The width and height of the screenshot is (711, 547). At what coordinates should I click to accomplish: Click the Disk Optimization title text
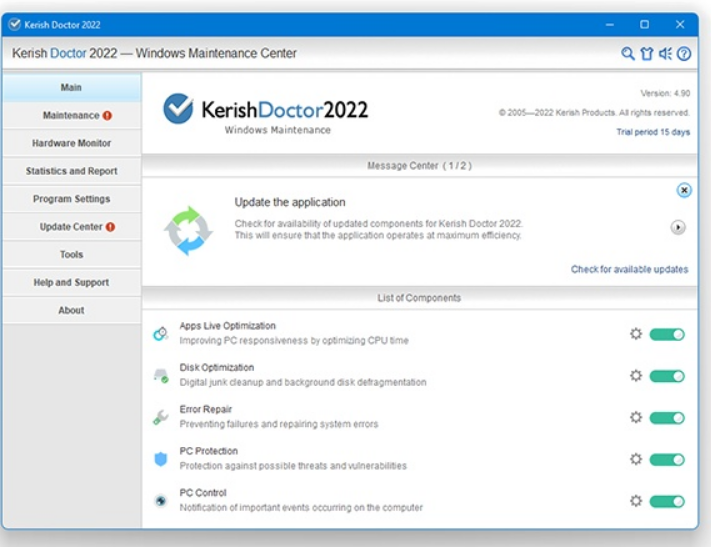pyautogui.click(x=217, y=367)
